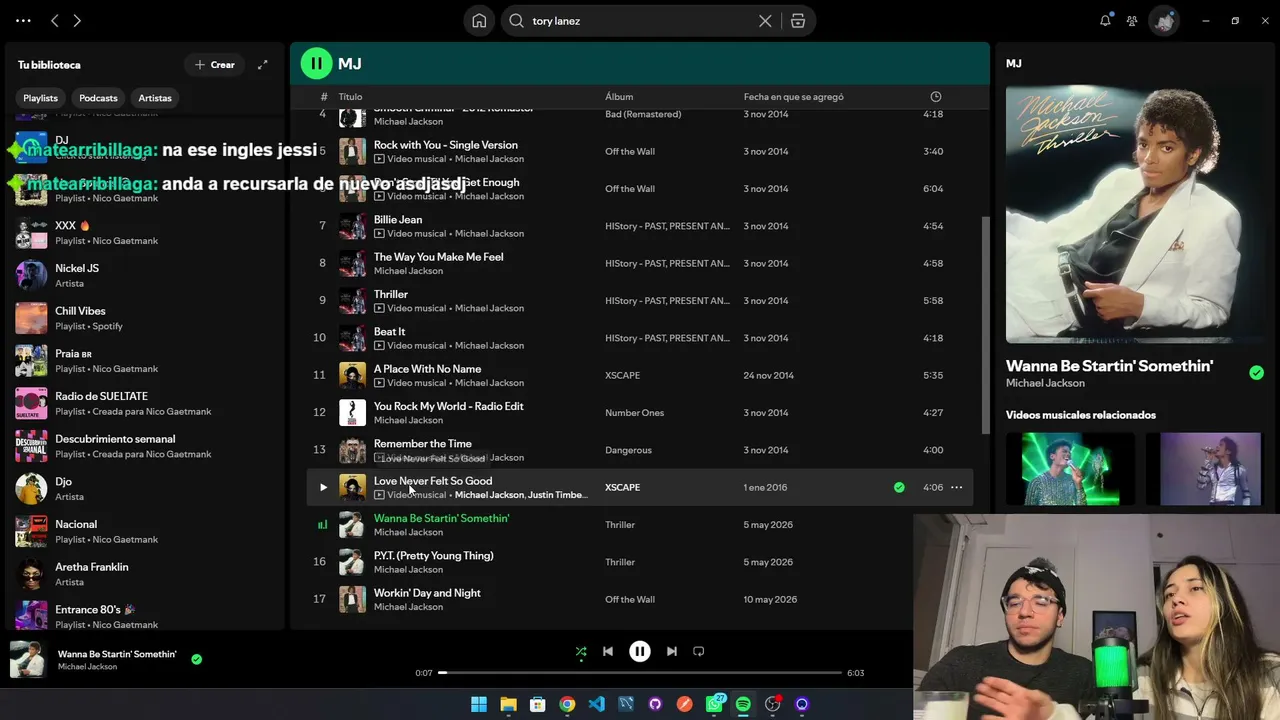
Task: Open Google Chrome from taskbar
Action: (x=567, y=704)
